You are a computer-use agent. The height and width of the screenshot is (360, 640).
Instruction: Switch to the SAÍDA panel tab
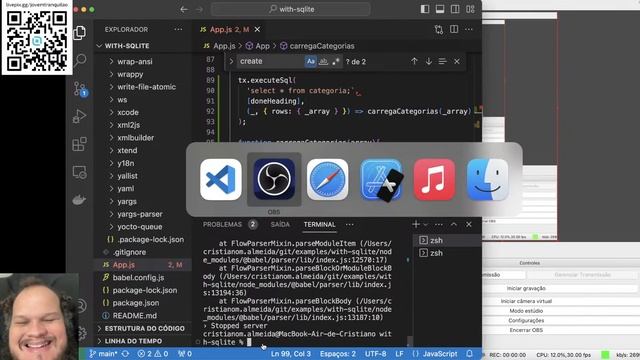click(280, 224)
